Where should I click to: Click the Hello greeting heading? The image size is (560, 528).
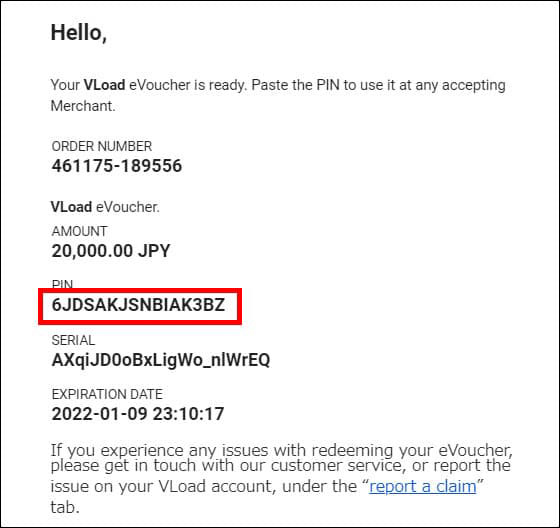tap(79, 33)
